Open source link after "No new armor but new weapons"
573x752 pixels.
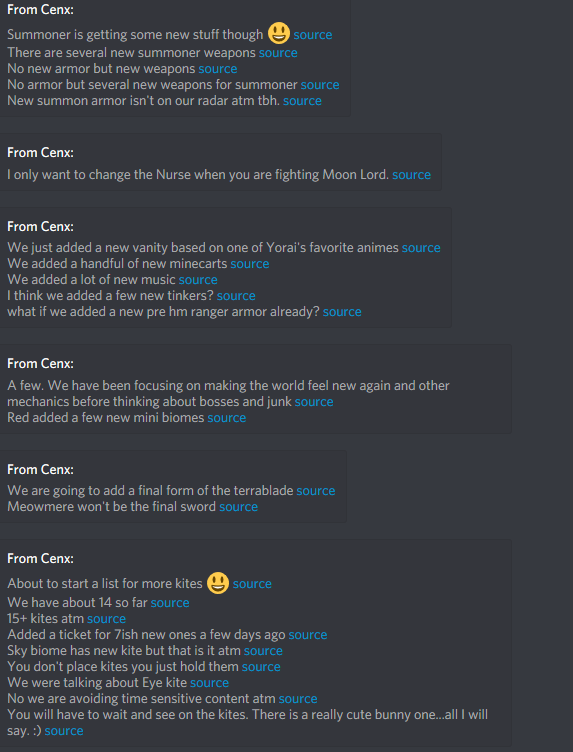tap(218, 69)
